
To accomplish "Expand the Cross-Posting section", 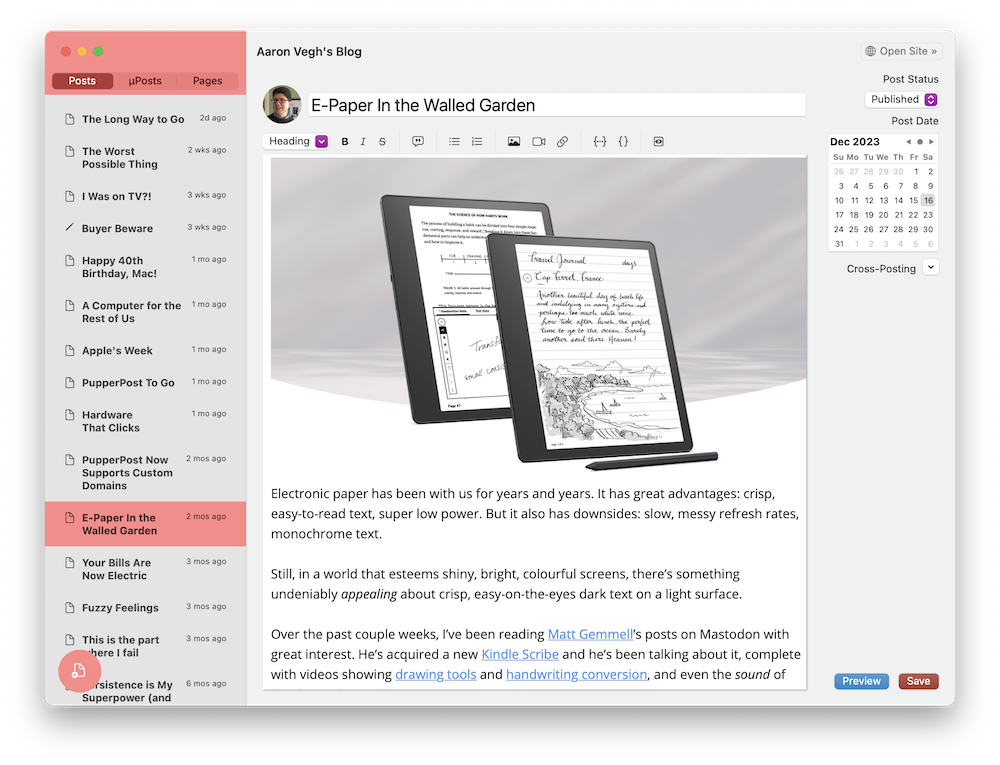I will click(x=930, y=268).
